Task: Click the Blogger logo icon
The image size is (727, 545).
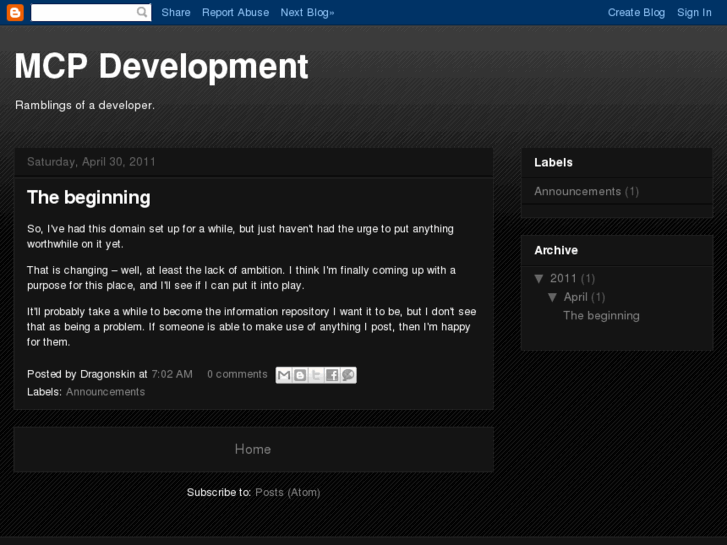Action: (x=15, y=12)
